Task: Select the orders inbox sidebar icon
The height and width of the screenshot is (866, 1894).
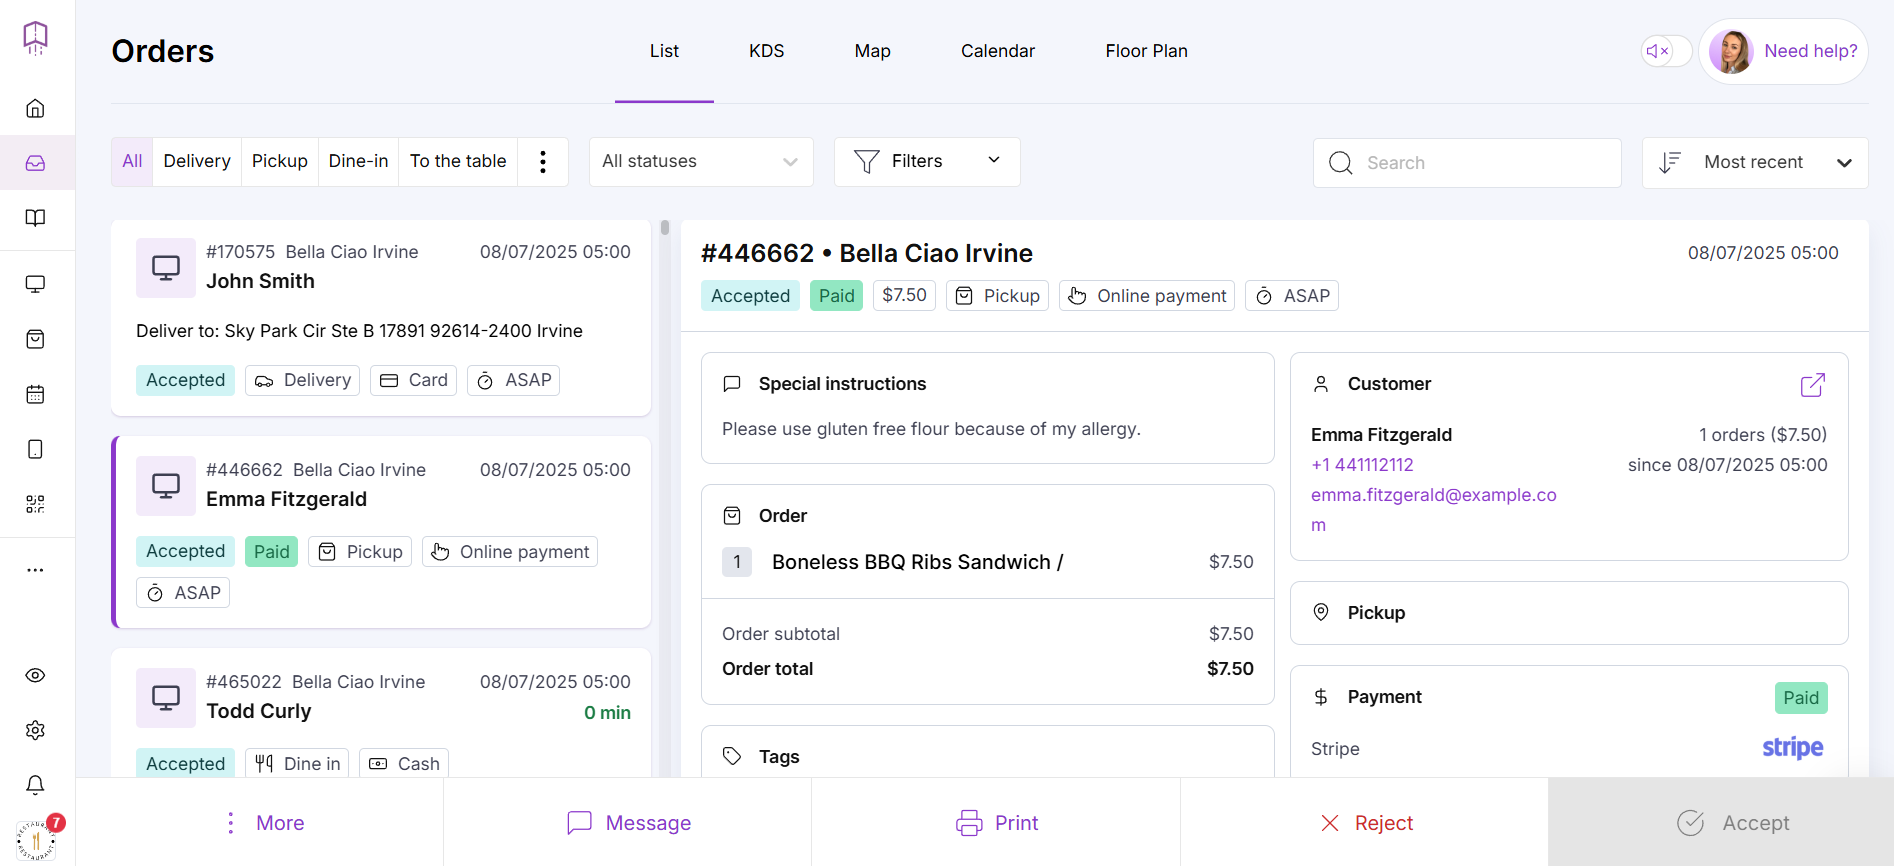Action: (x=35, y=163)
